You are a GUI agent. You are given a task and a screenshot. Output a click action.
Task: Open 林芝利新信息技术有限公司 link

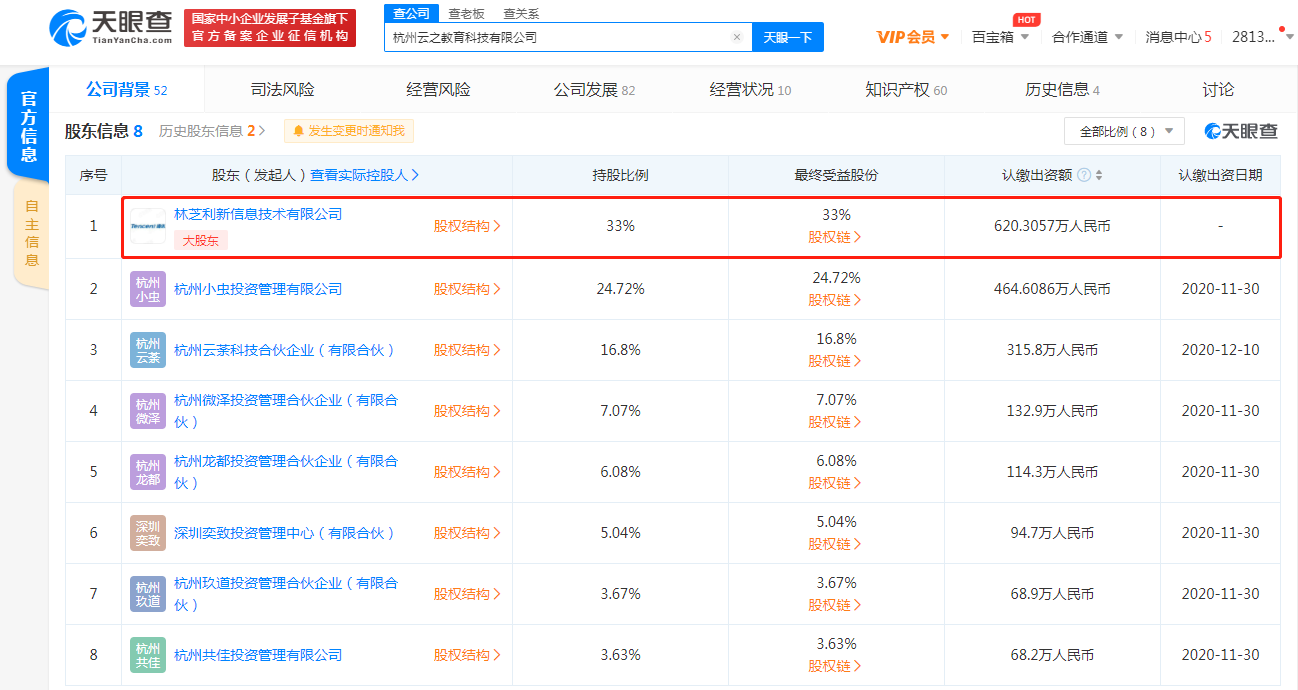pos(258,214)
